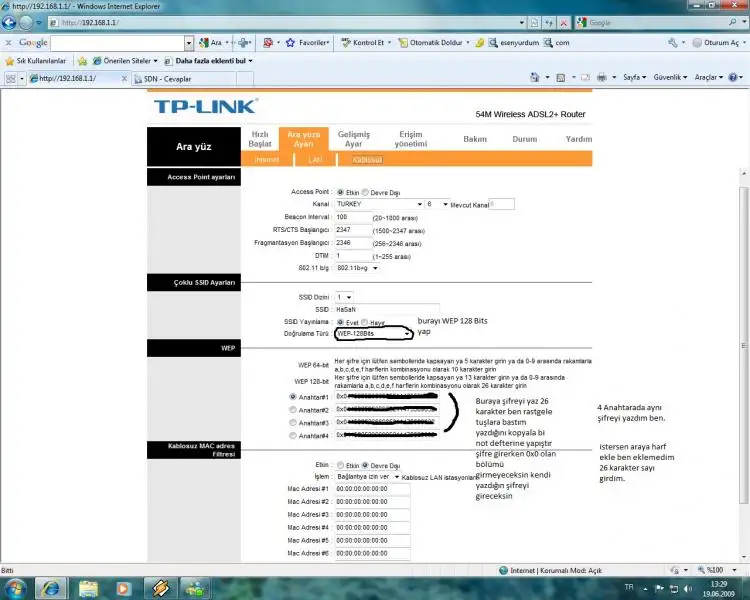This screenshot has height=600, width=750.
Task: Open the channel number dropdown
Action: (437, 204)
